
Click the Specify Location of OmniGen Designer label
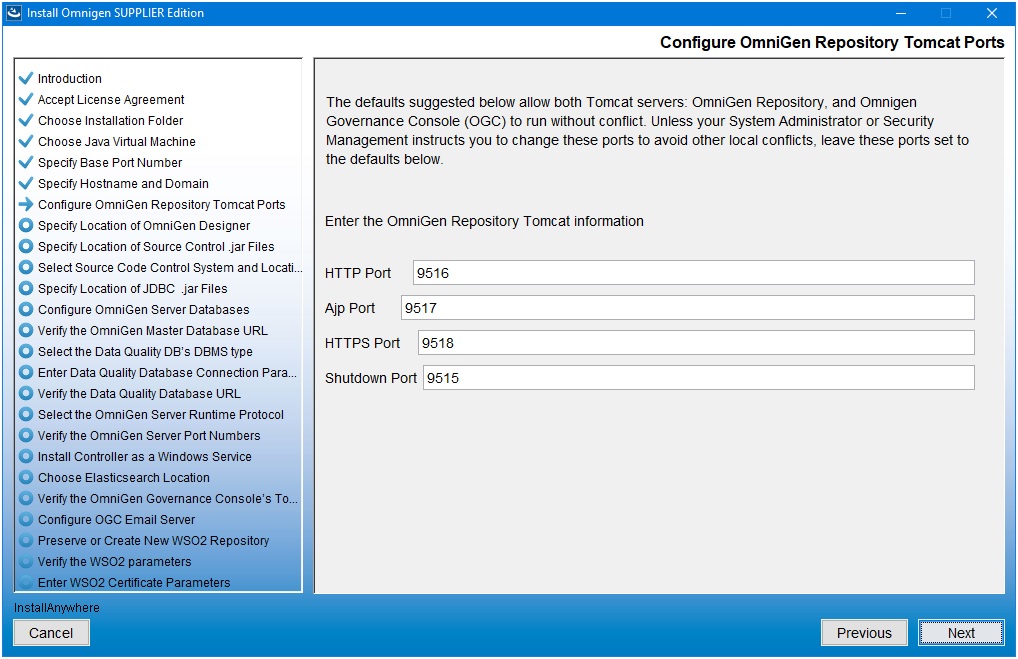point(143,225)
